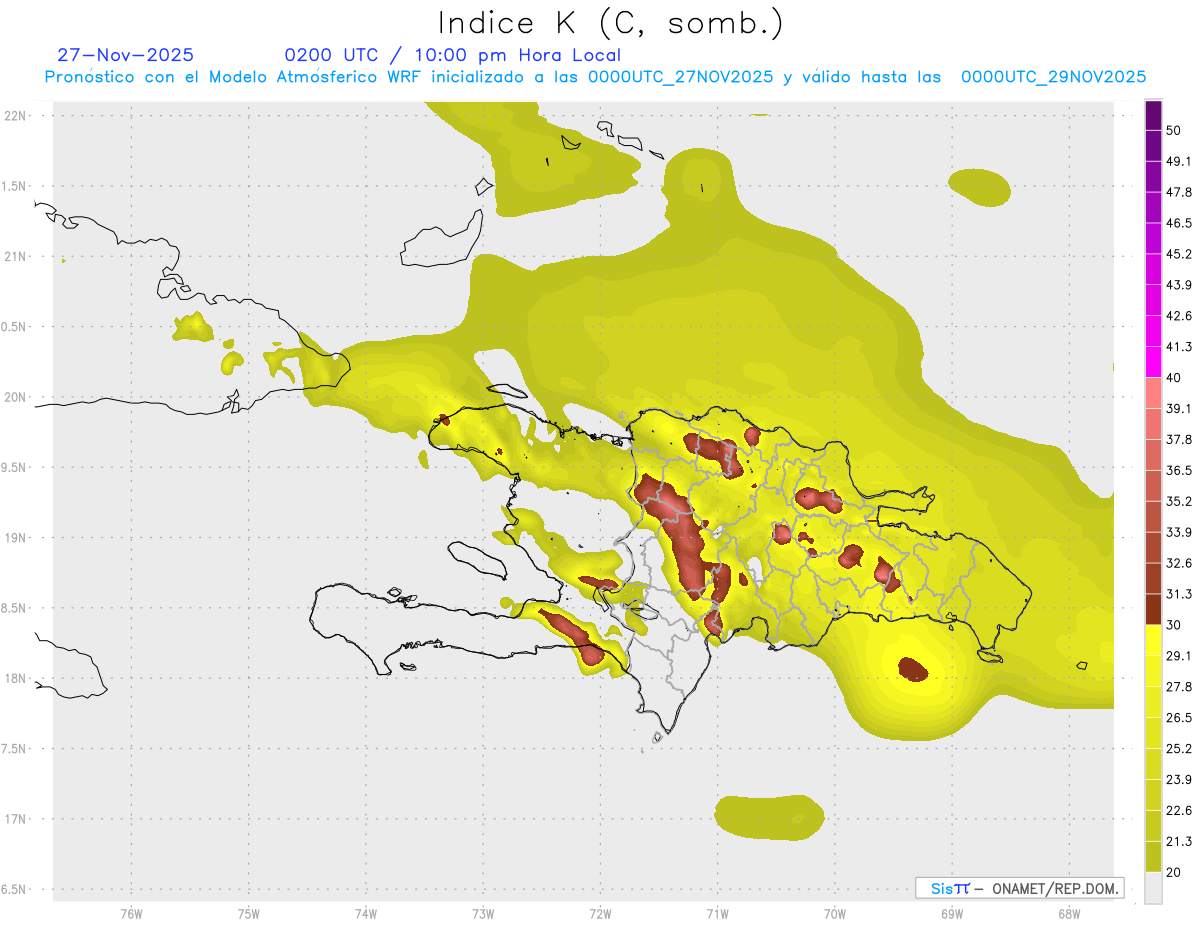The width and height of the screenshot is (1200, 927).
Task: Click the '18N' latitude label
Action: 16,679
